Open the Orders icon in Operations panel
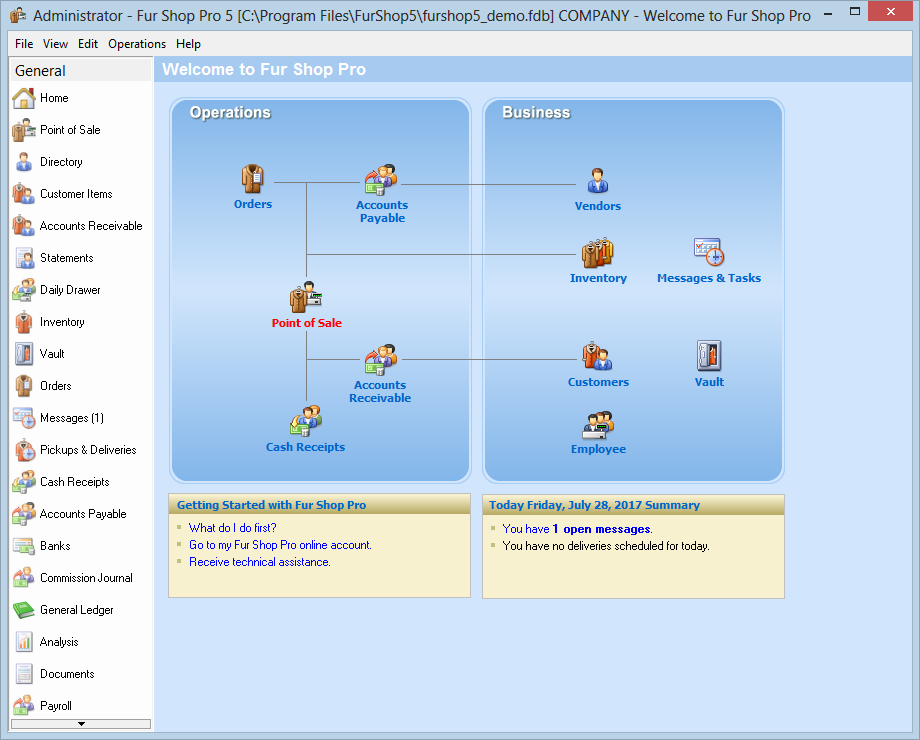Image resolution: width=920 pixels, height=740 pixels. [253, 180]
